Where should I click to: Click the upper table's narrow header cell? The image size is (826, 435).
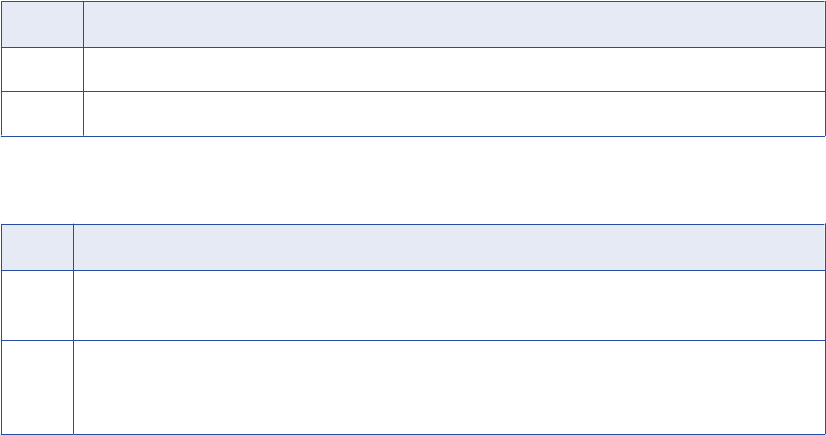[x=42, y=24]
